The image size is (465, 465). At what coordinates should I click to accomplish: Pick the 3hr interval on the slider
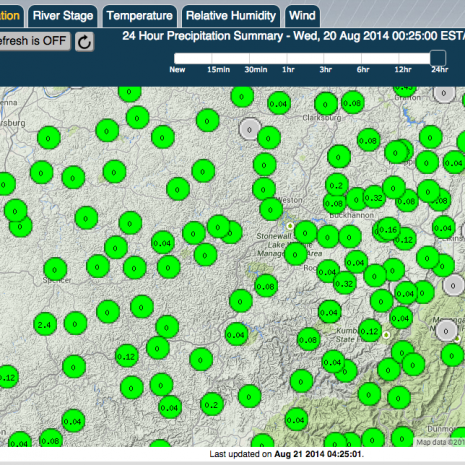point(326,70)
